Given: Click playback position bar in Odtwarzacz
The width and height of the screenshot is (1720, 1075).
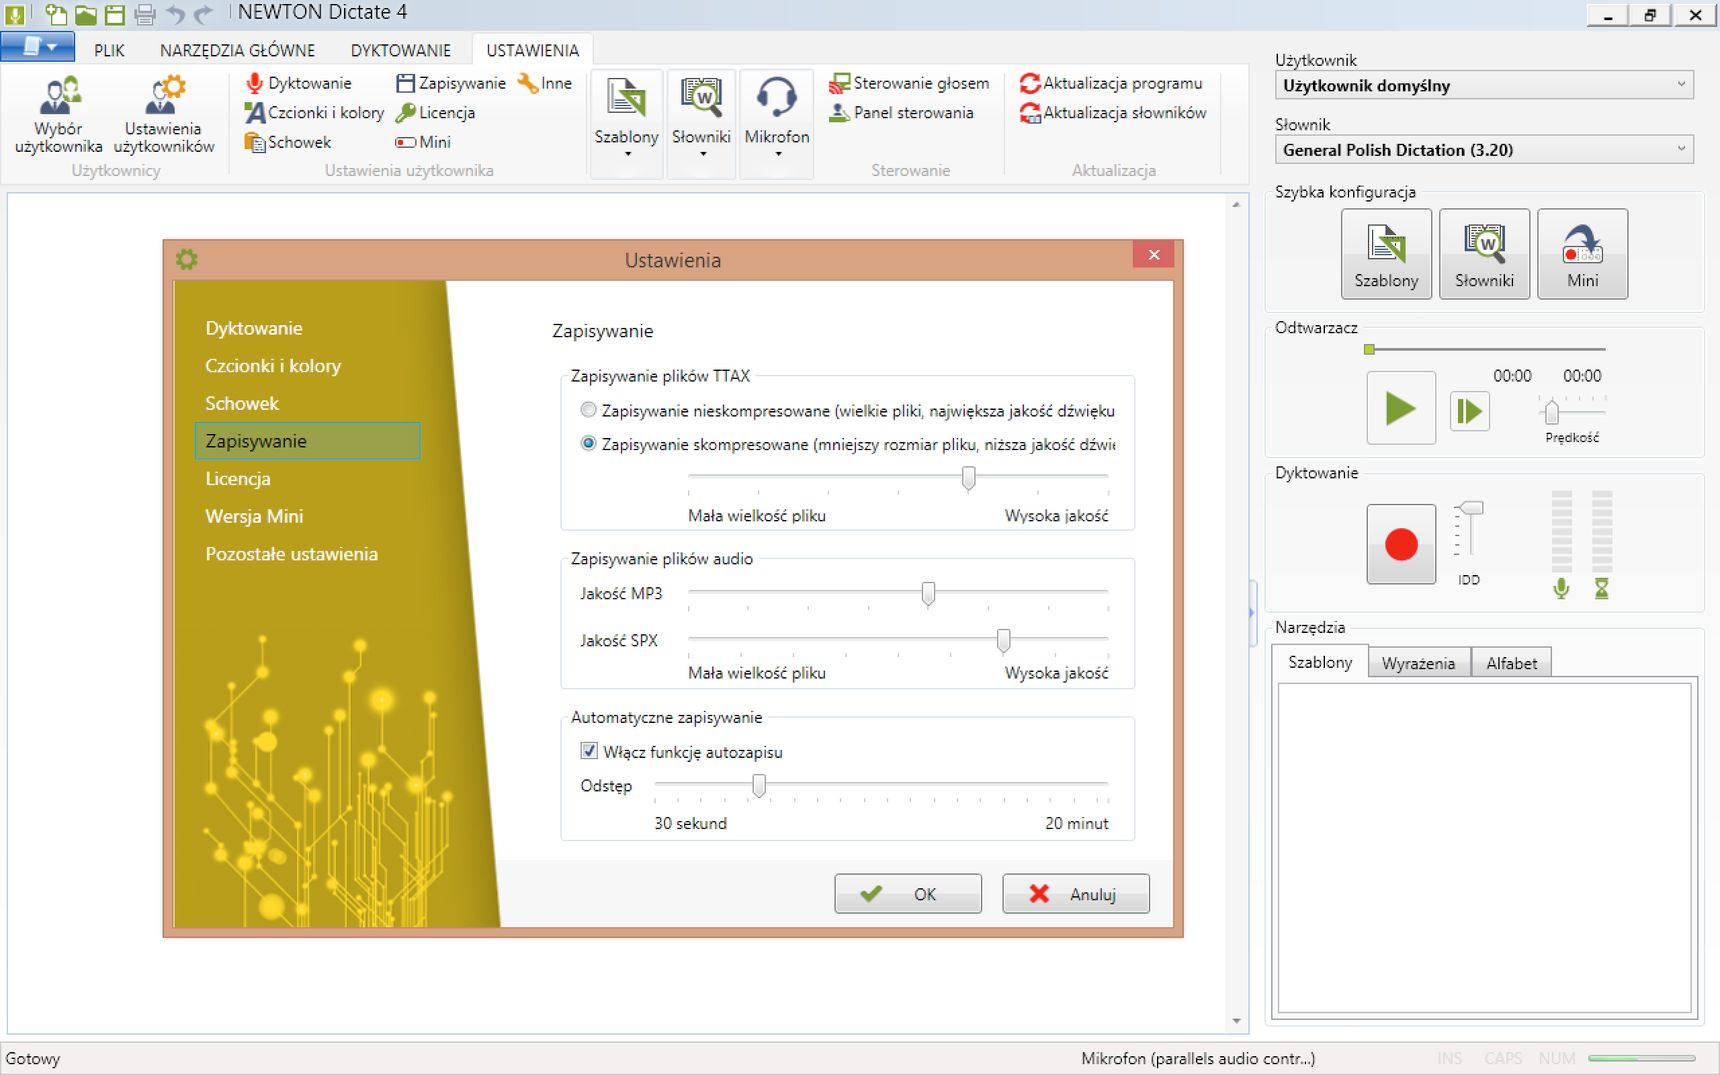Looking at the screenshot, I should point(1485,349).
